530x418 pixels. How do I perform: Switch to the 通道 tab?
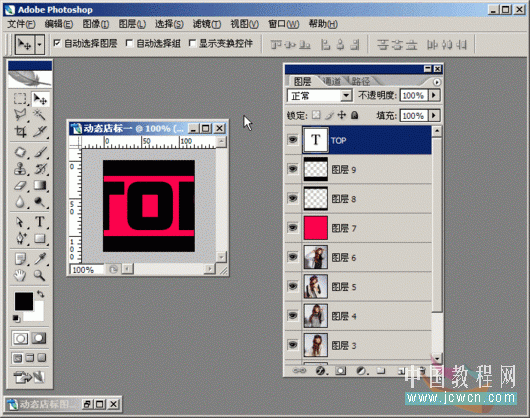(x=332, y=81)
